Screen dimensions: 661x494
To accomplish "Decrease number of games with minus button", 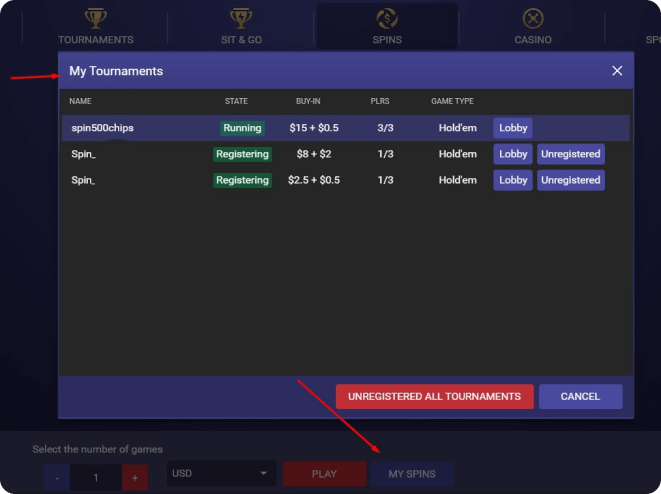I will click(x=57, y=476).
